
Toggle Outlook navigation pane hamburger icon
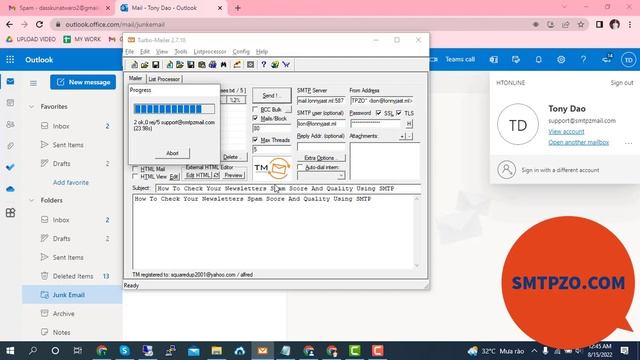coord(33,83)
